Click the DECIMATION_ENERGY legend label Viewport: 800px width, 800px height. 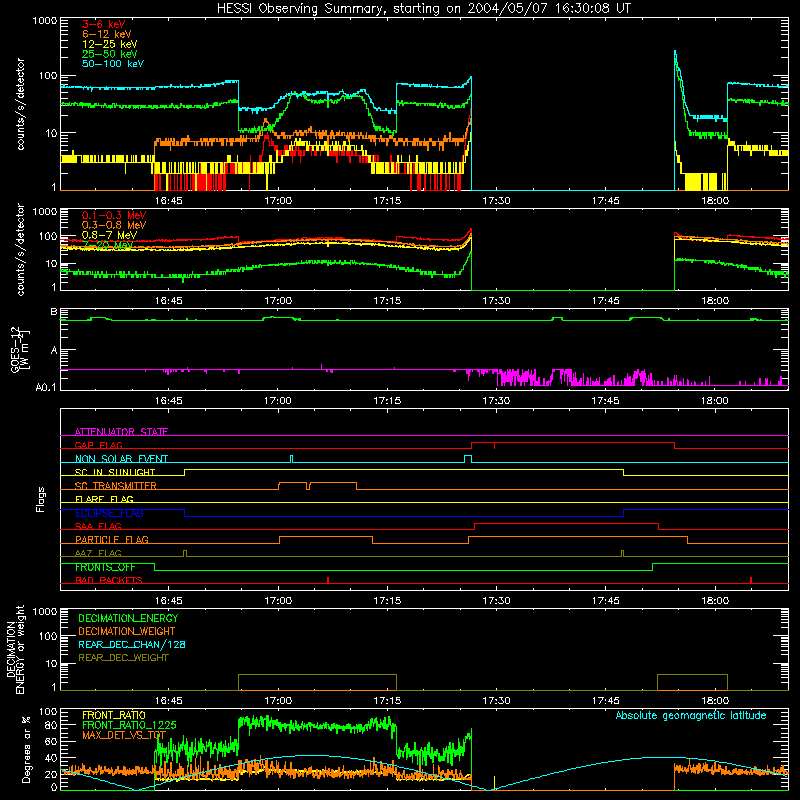[128, 618]
